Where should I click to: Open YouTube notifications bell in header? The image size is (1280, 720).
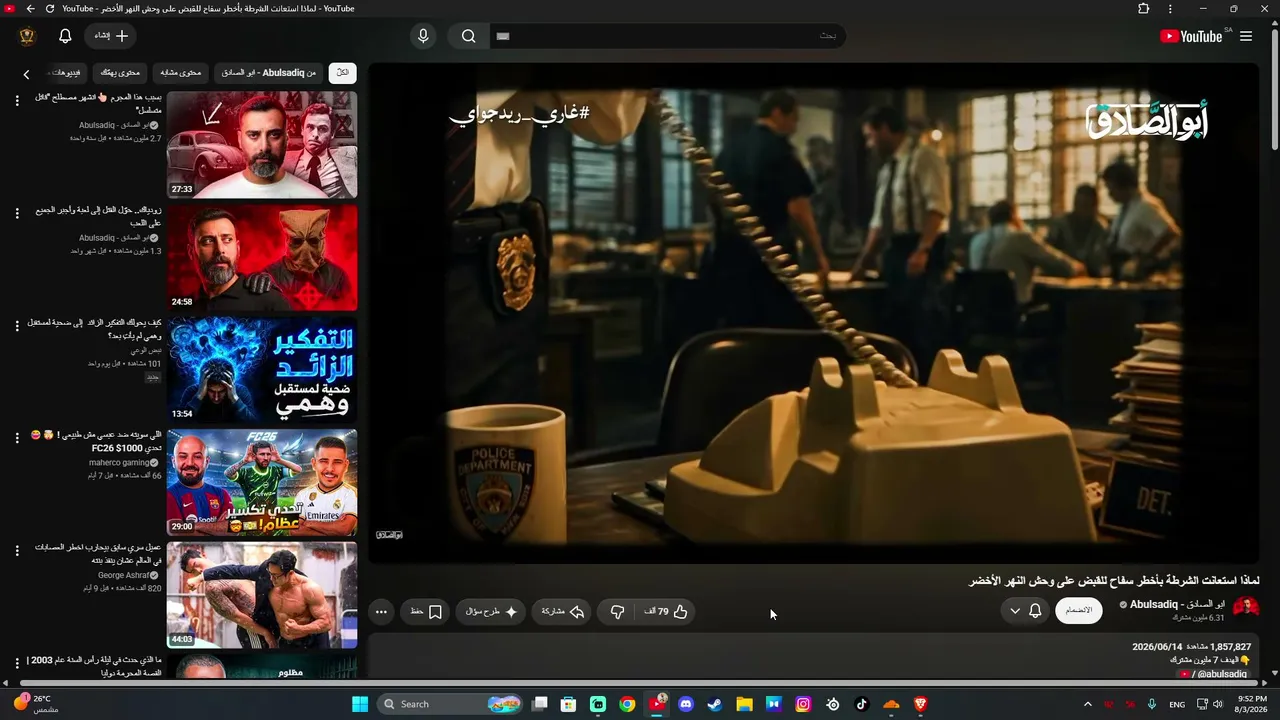[65, 36]
